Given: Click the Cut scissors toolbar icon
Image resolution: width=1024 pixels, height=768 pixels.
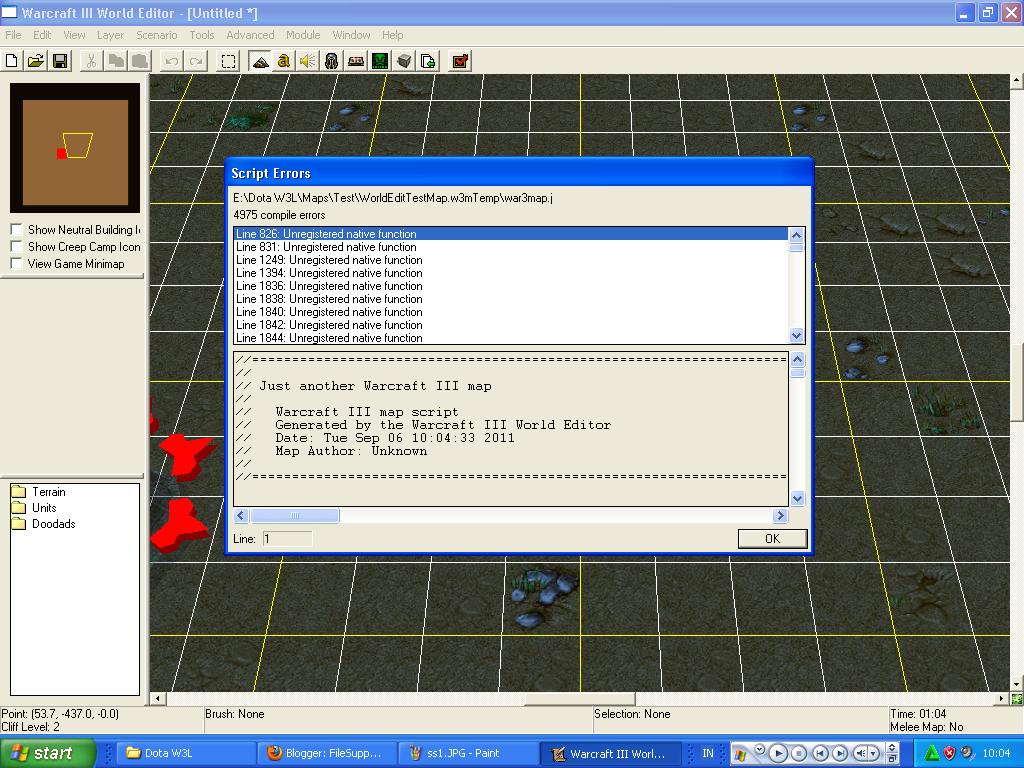Looking at the screenshot, I should (91, 61).
